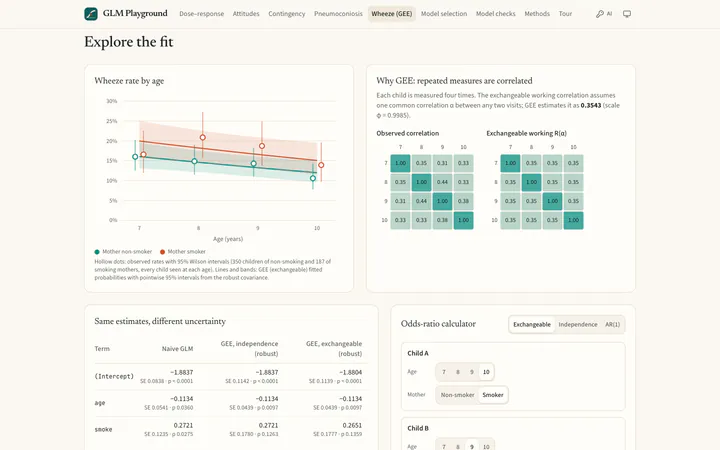Screen dimensions: 720x450
Task: Click the GEE, independence column header
Action: [249, 349]
